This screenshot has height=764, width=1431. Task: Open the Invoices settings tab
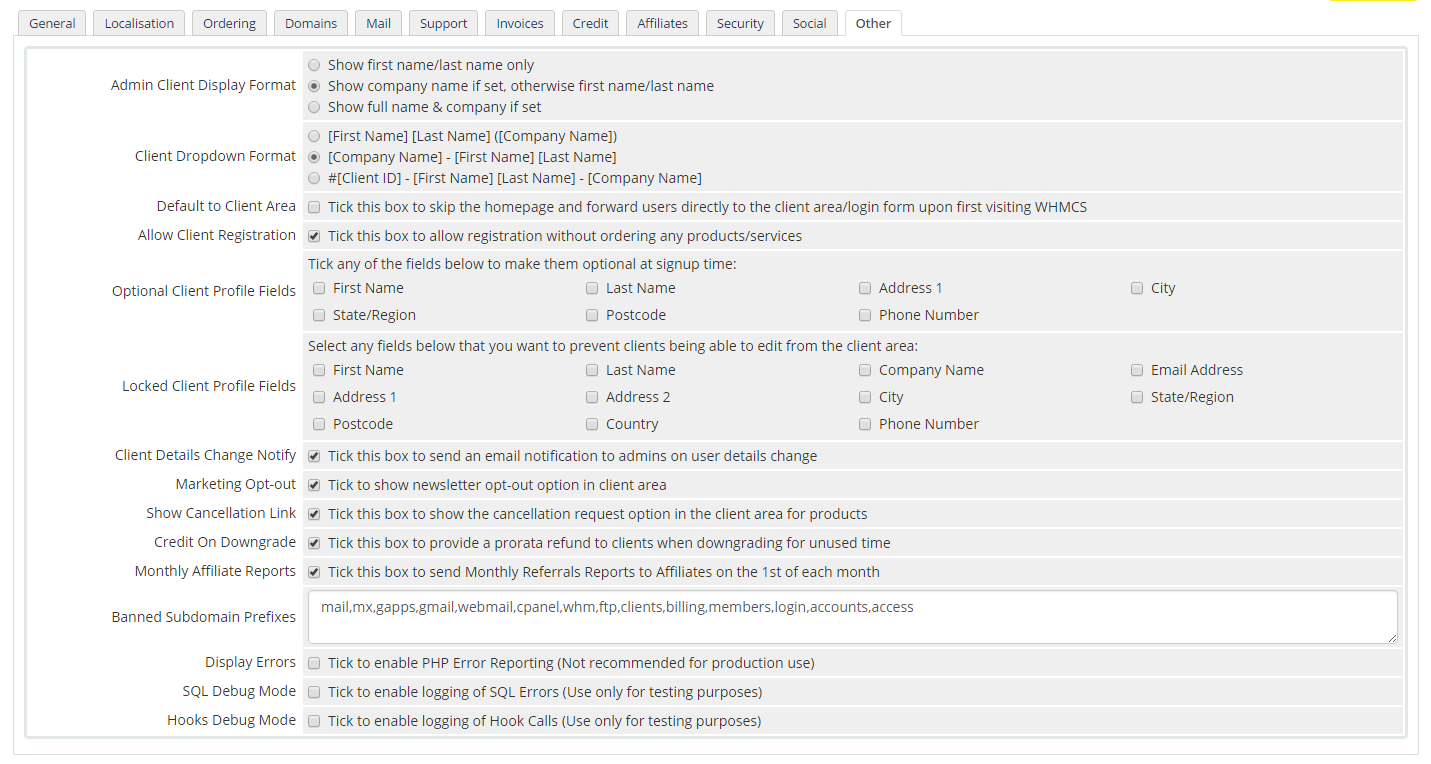[x=520, y=23]
